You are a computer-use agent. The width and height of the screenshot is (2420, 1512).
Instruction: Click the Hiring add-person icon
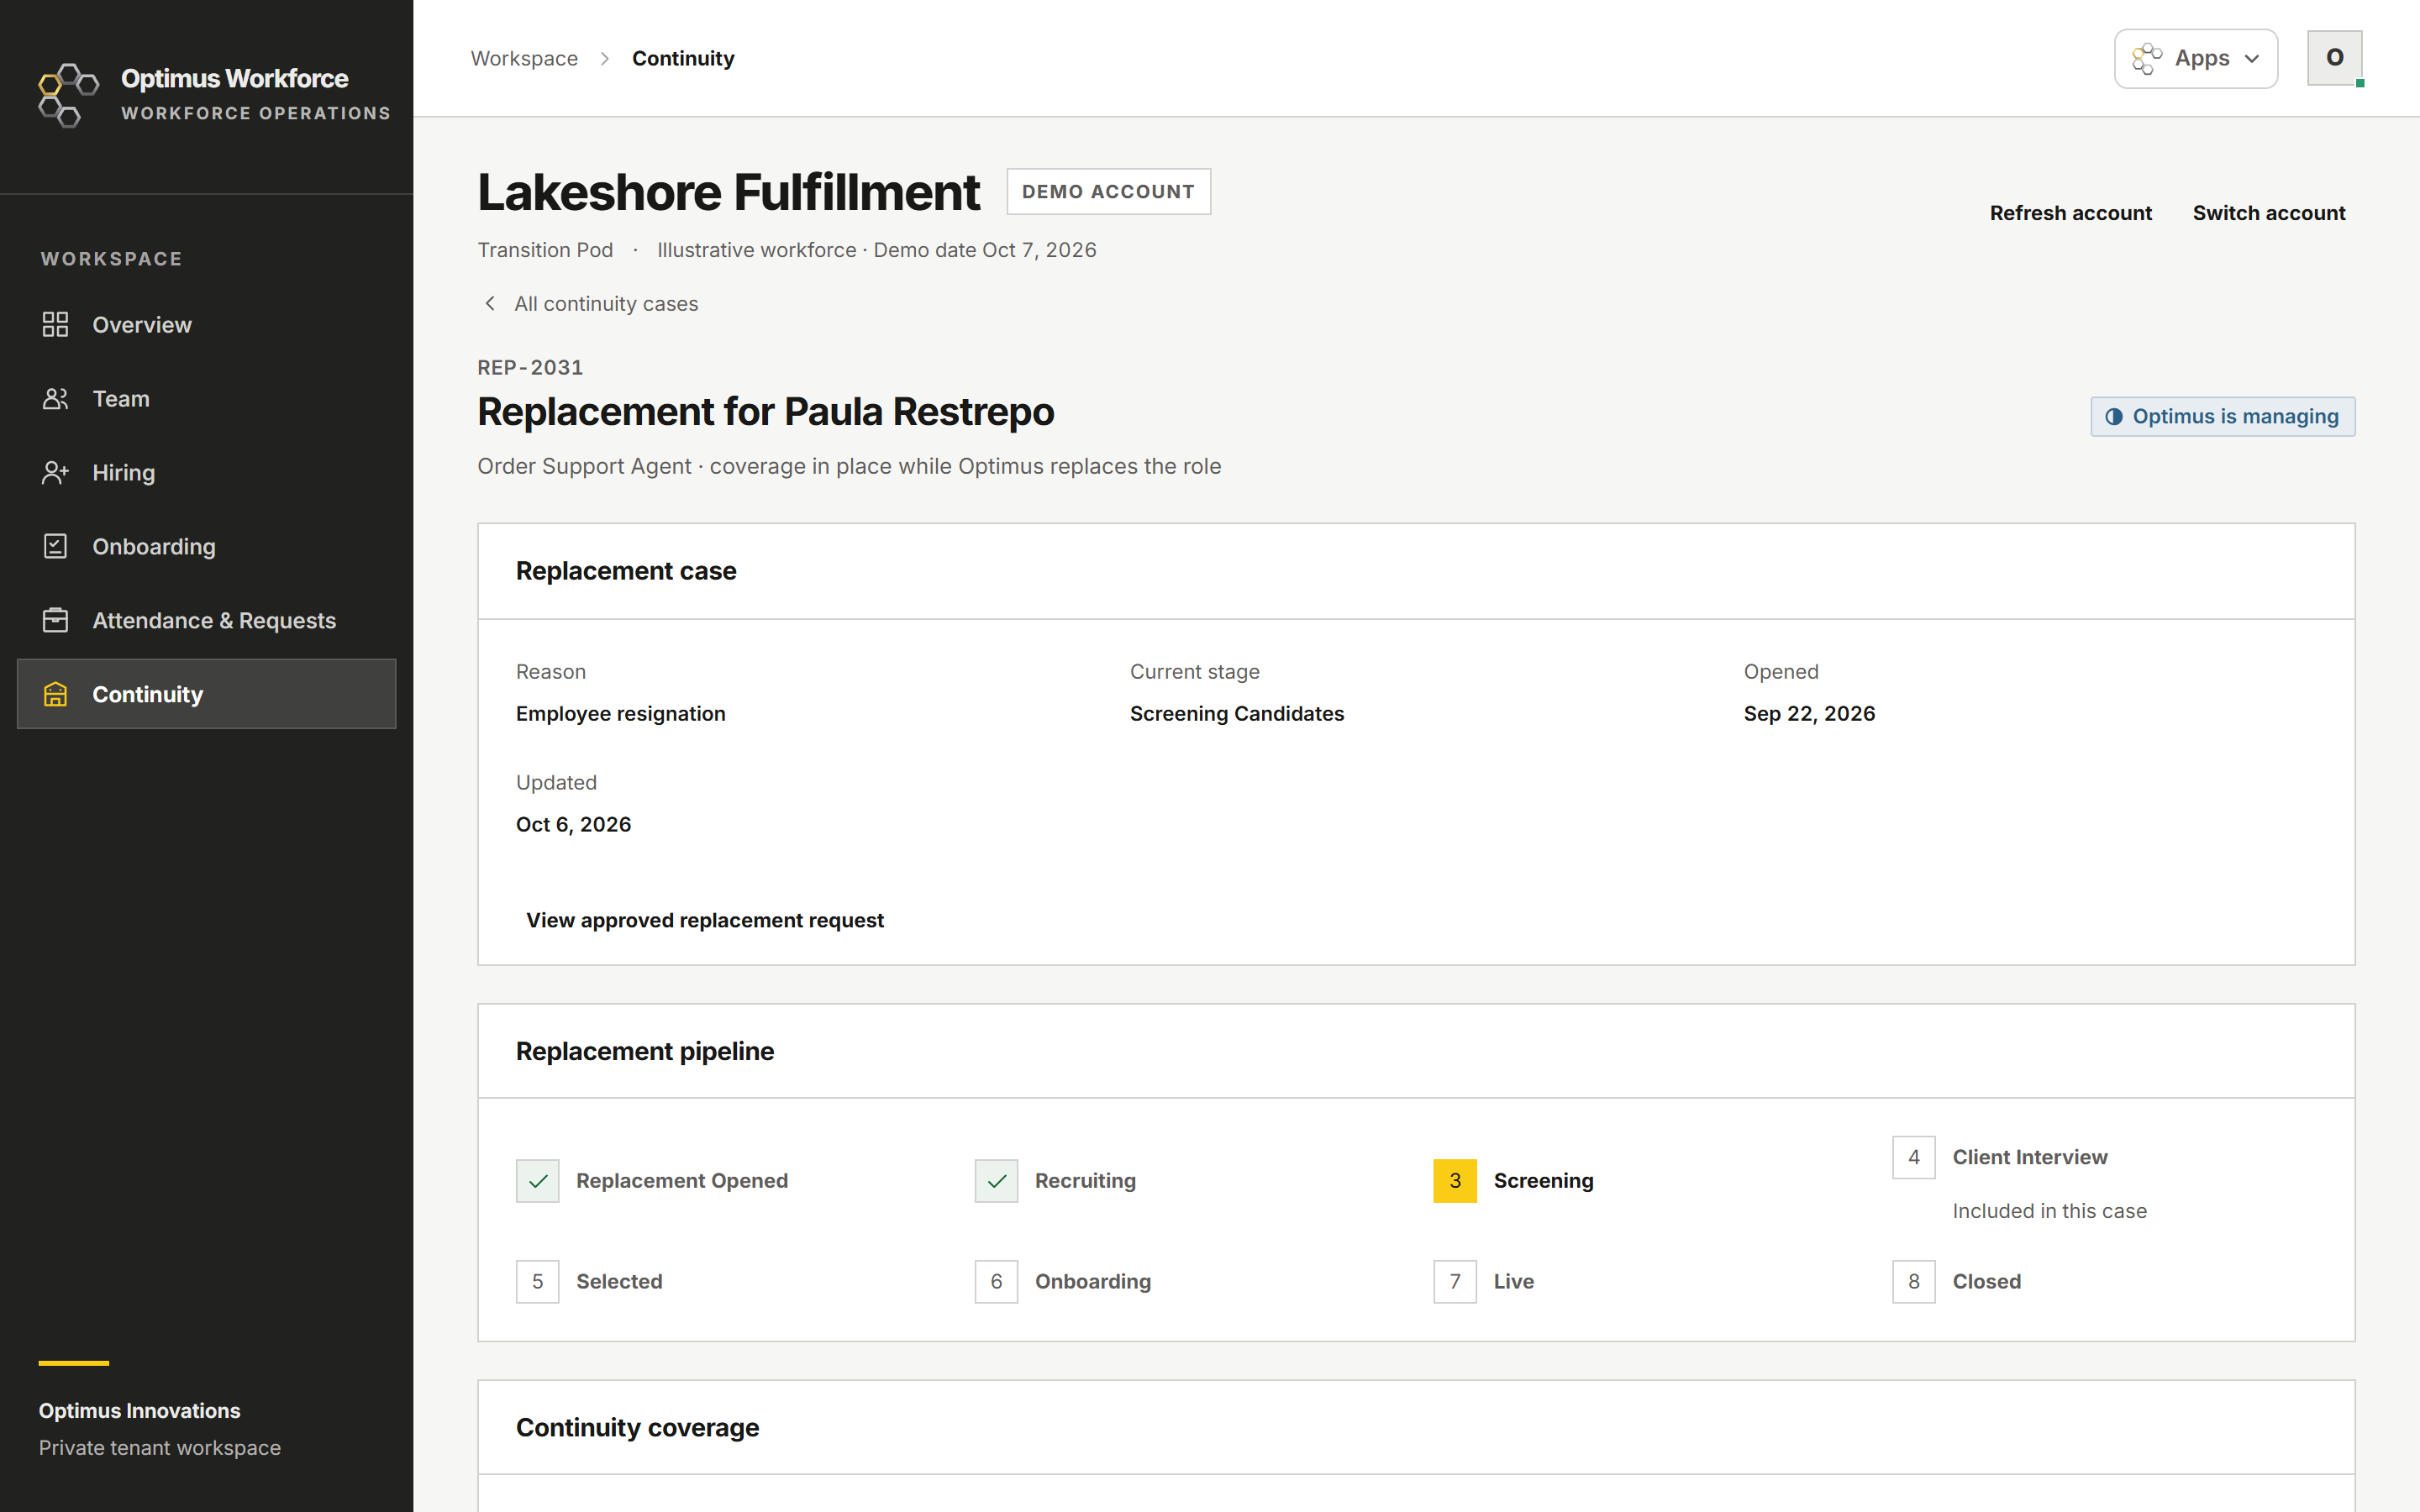click(x=55, y=472)
